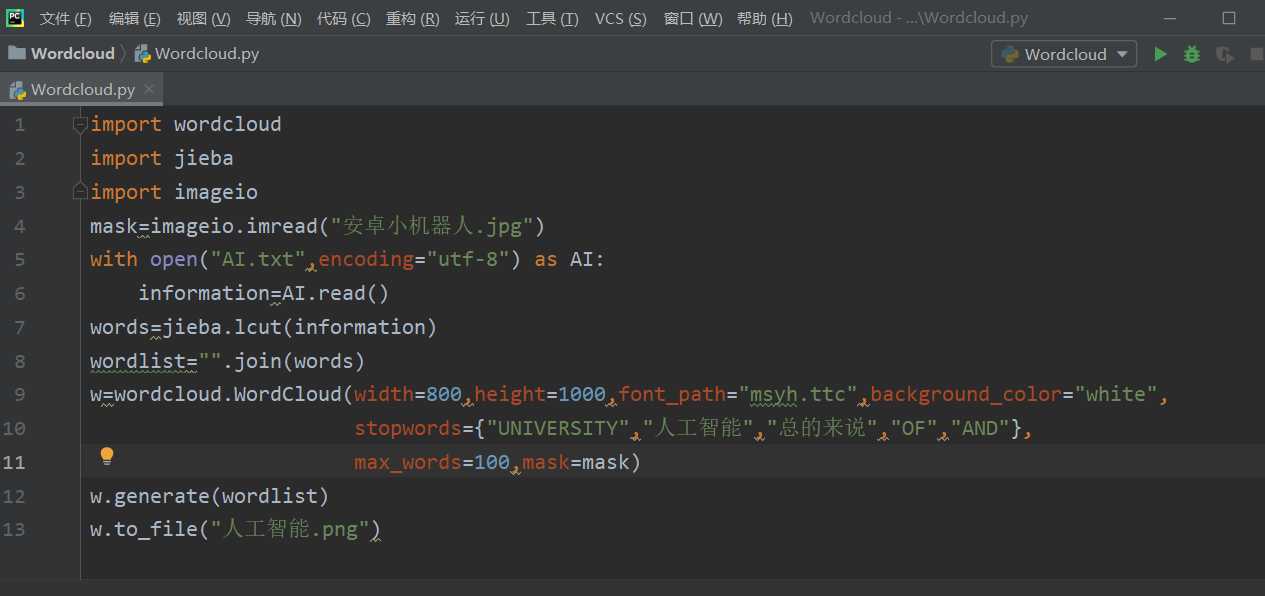The height and width of the screenshot is (596, 1265).
Task: Click the yellow lightbulb intention icon
Action: point(107,457)
